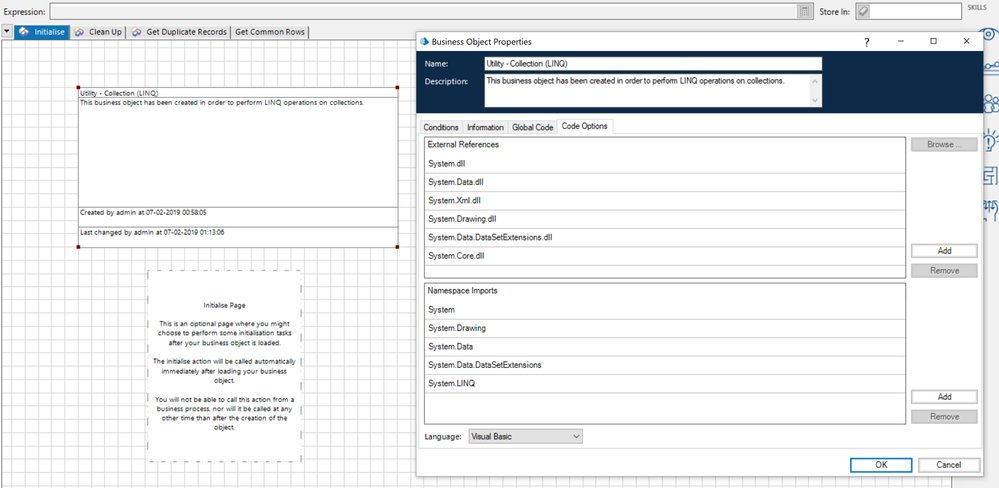Open the page list dropdown arrow
Viewport: 999px width, 488px height.
(x=7, y=32)
